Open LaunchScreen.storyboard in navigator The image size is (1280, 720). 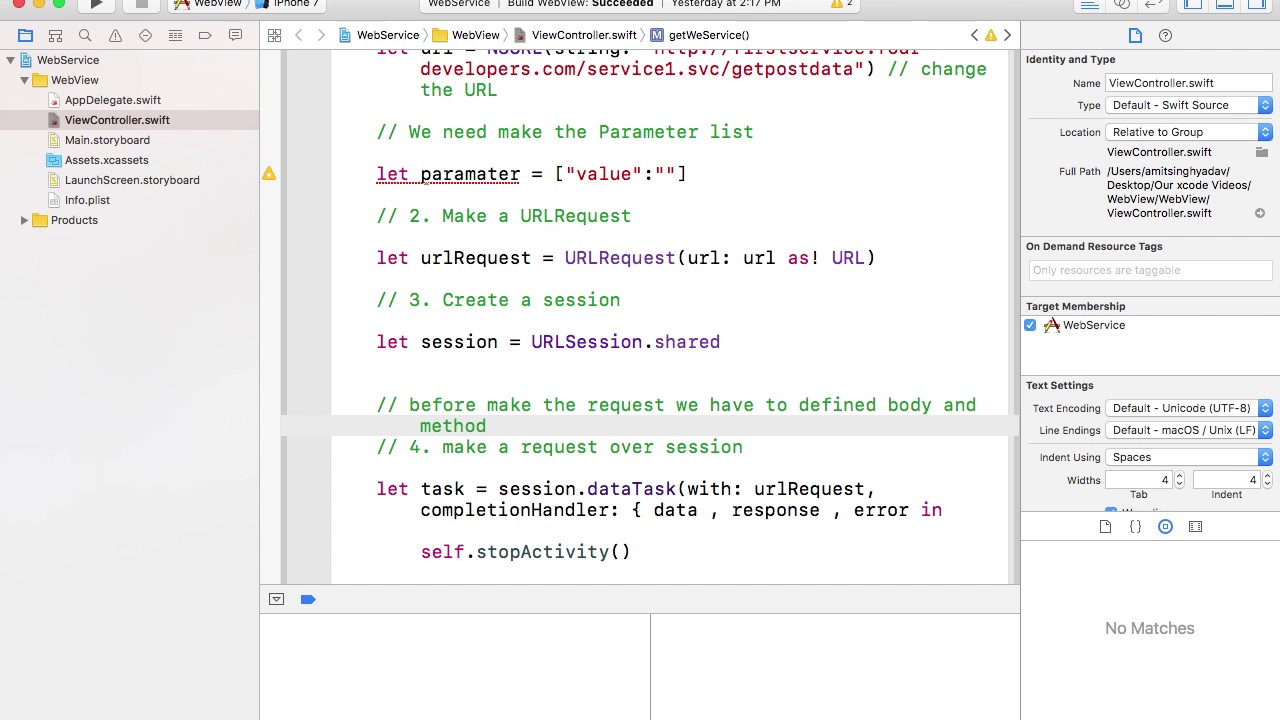point(132,180)
